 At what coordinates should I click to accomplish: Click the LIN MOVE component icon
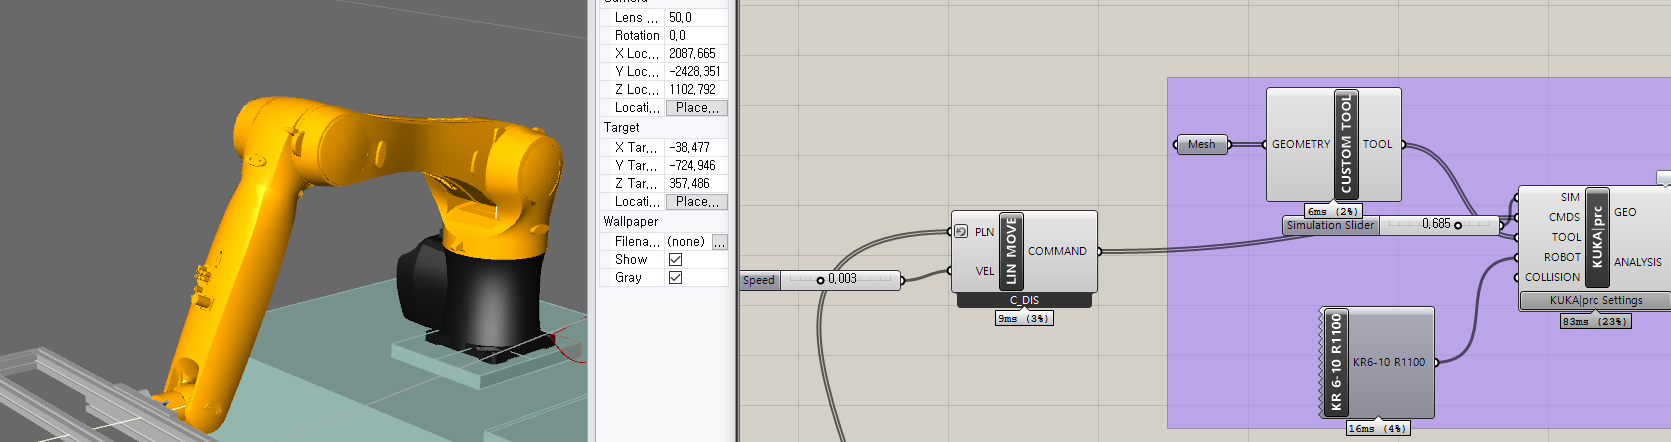coord(1011,251)
